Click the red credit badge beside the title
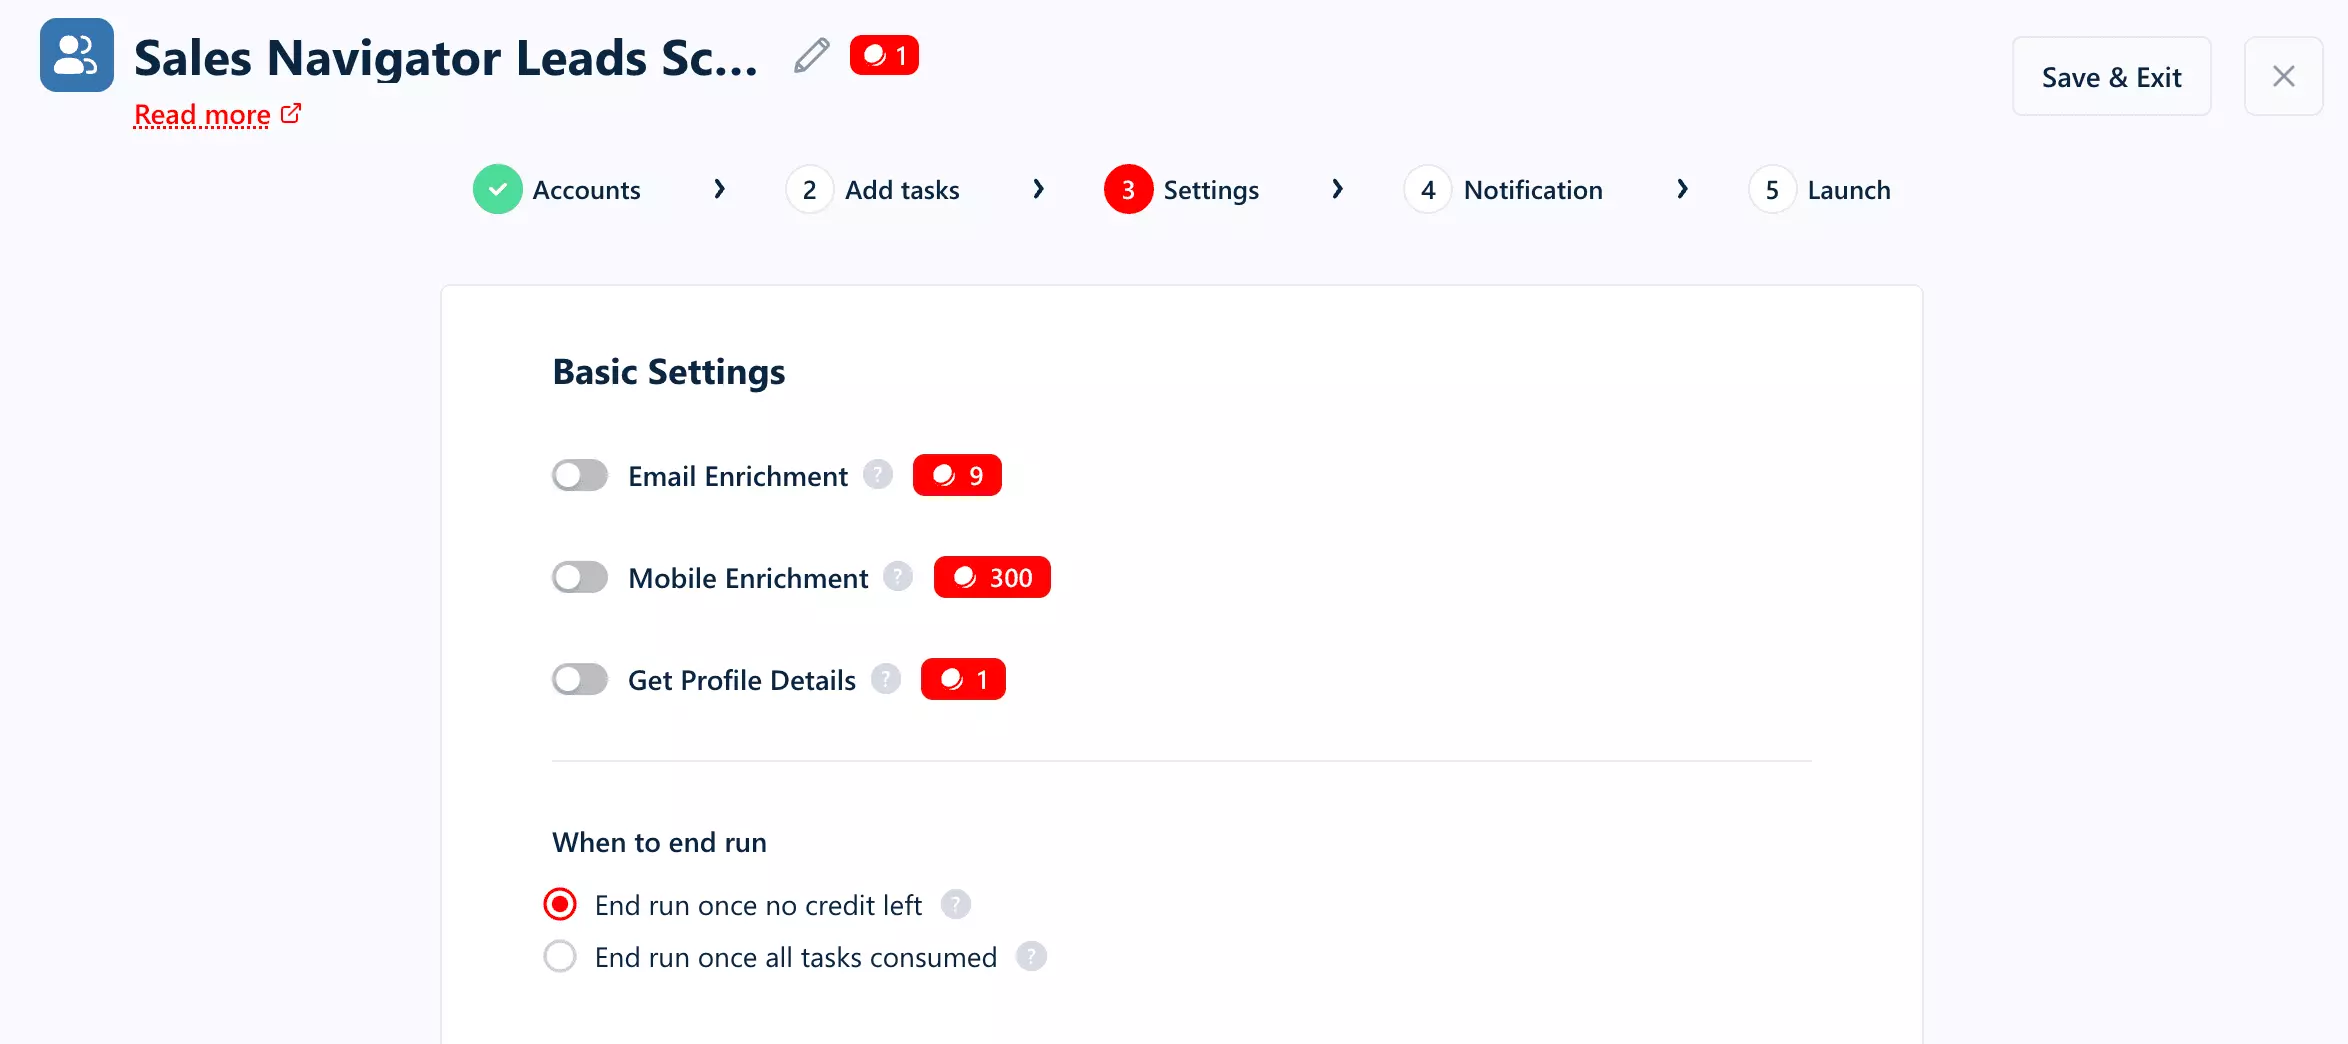This screenshot has height=1044, width=2348. pyautogui.click(x=884, y=55)
